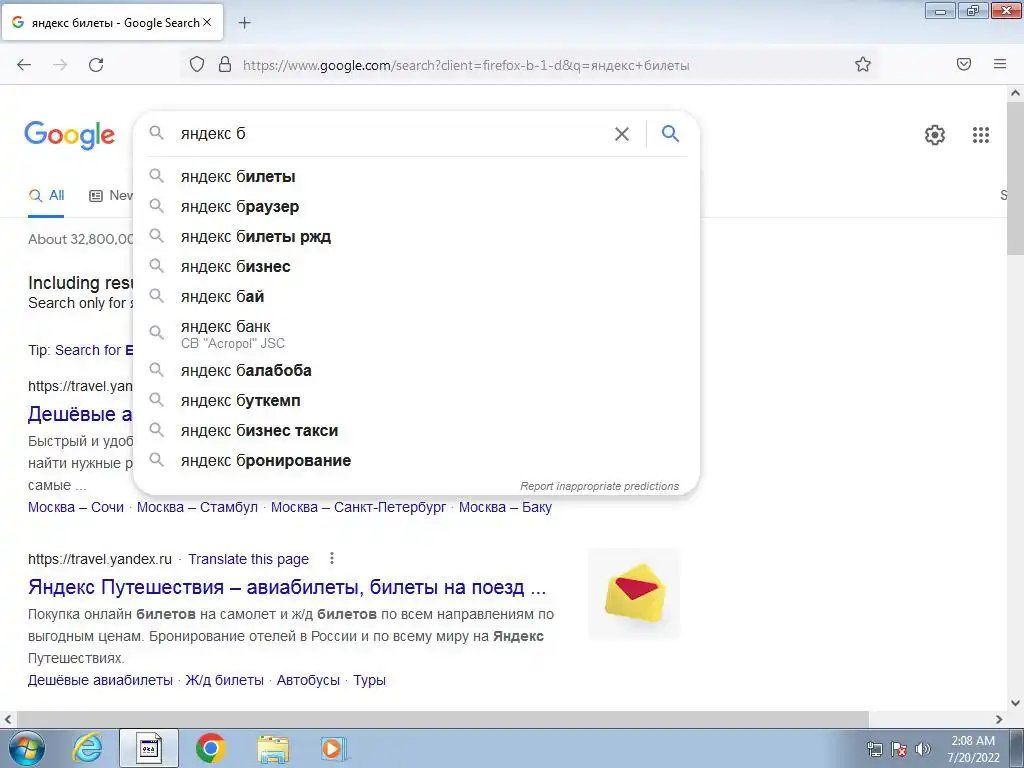The height and width of the screenshot is (768, 1024).
Task: Switch to the News search tab
Action: tap(111, 195)
